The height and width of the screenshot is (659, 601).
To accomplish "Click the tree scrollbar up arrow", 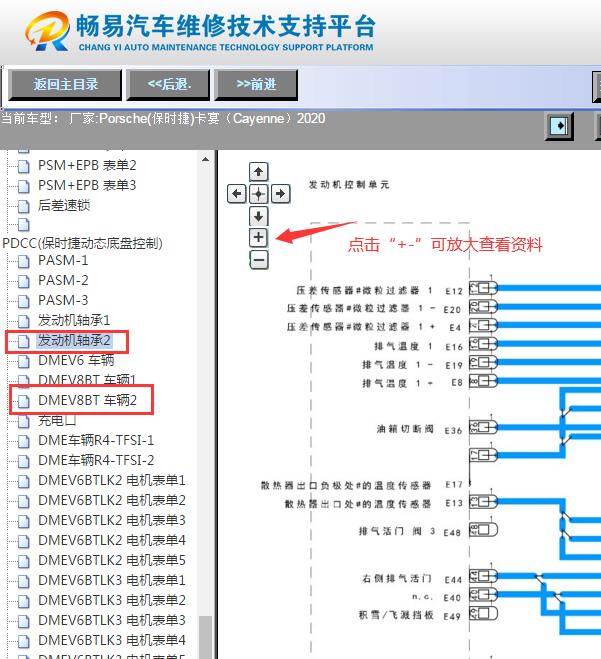I will click(206, 159).
